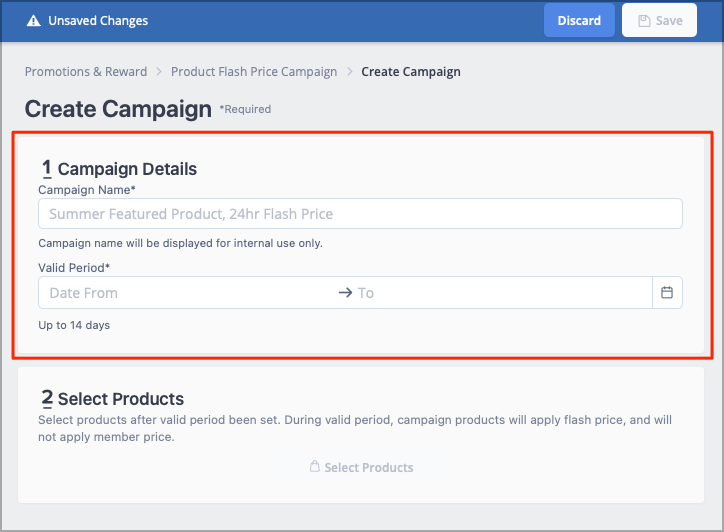Screen dimensions: 724x532
Task: Click the Campaign Name label
Action: (x=87, y=190)
